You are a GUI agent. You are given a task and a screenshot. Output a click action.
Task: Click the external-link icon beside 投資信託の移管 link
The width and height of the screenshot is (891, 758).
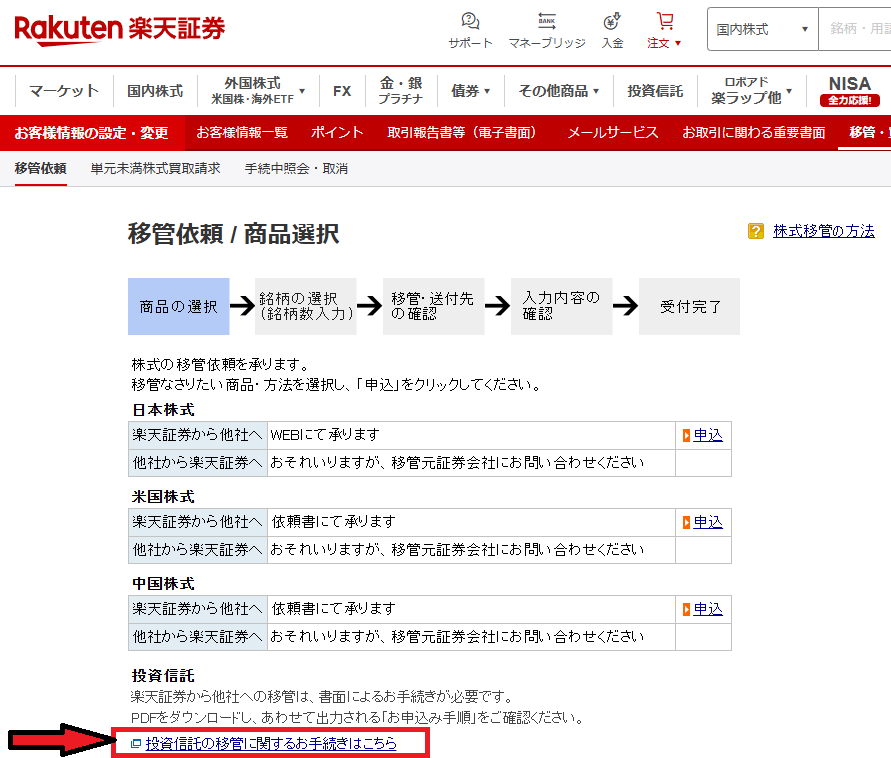(x=135, y=744)
